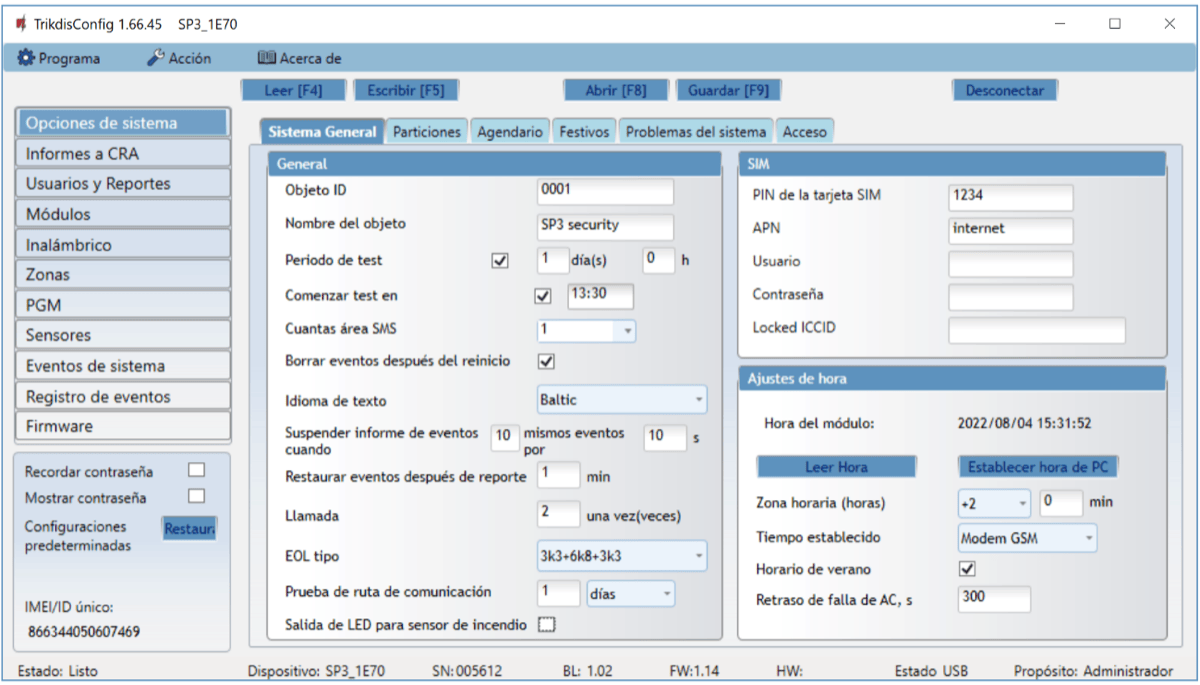Enable Salida de LED para sensor de incendio
1200x685 pixels.
(x=546, y=625)
